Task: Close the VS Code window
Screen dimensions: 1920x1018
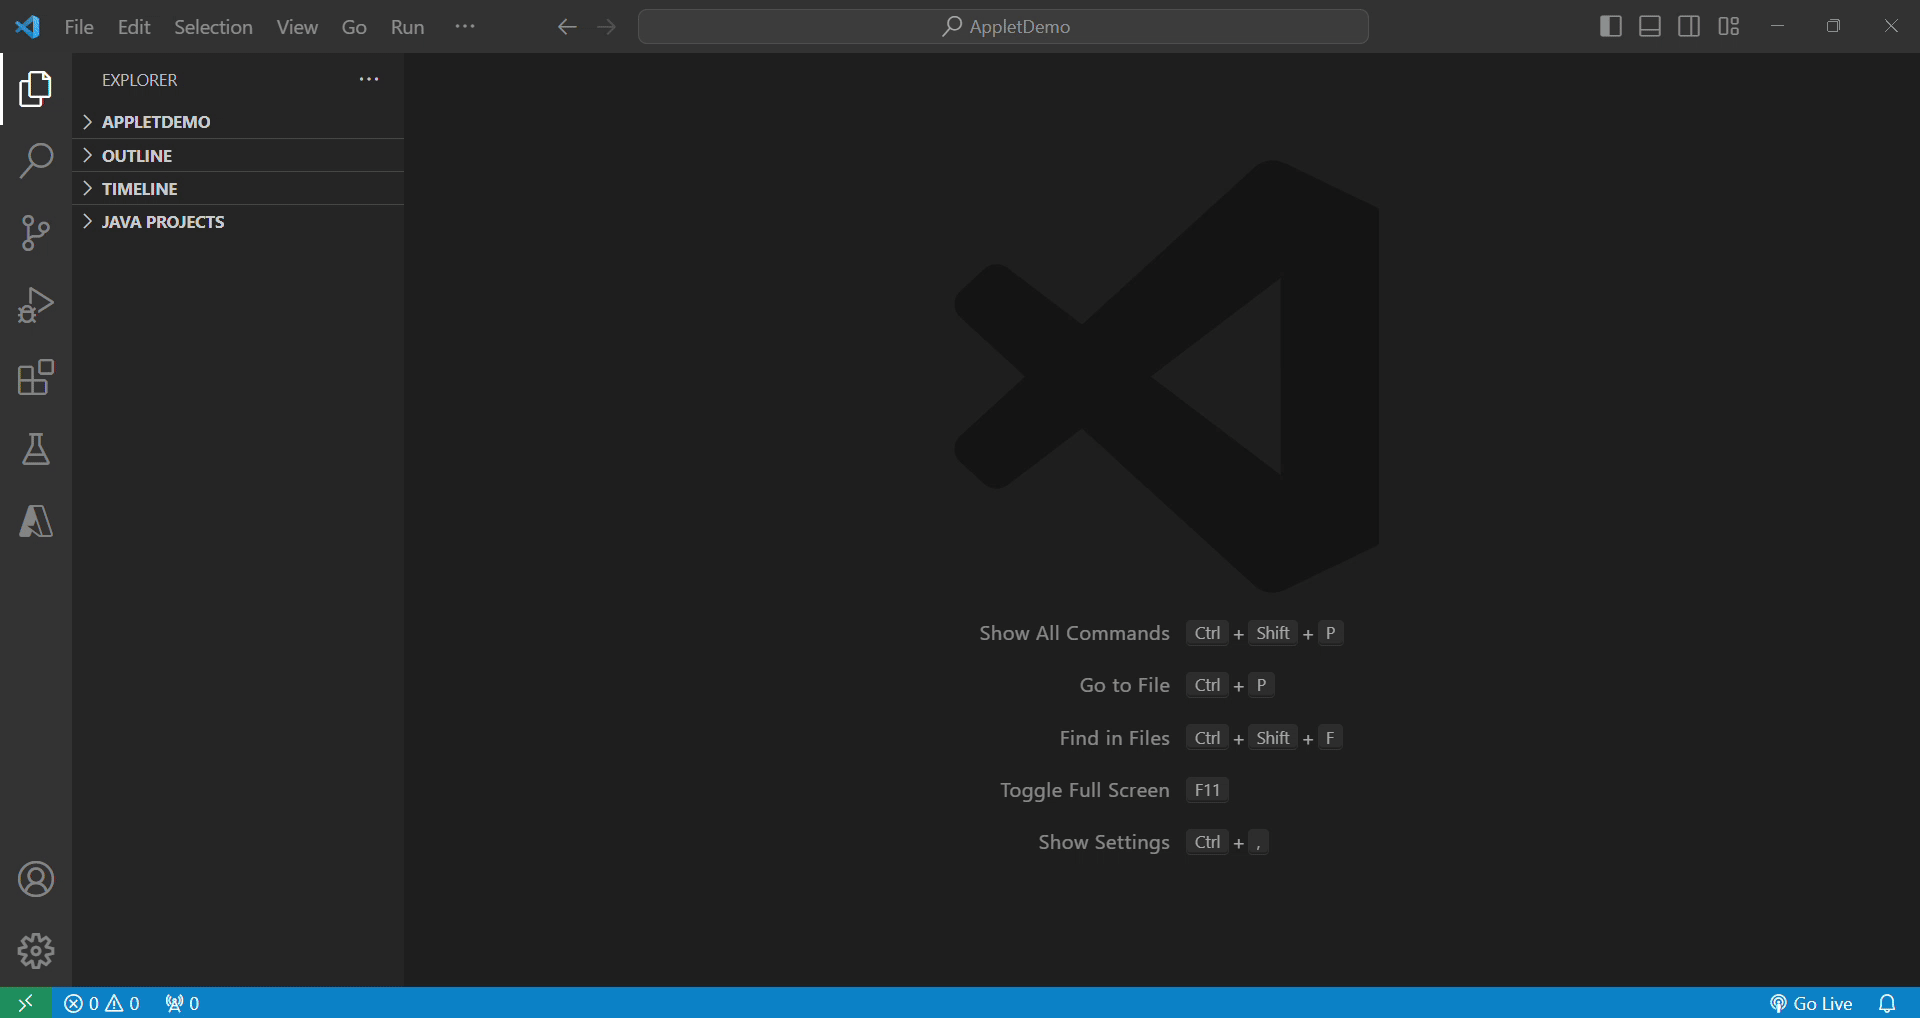Action: coord(1891,27)
